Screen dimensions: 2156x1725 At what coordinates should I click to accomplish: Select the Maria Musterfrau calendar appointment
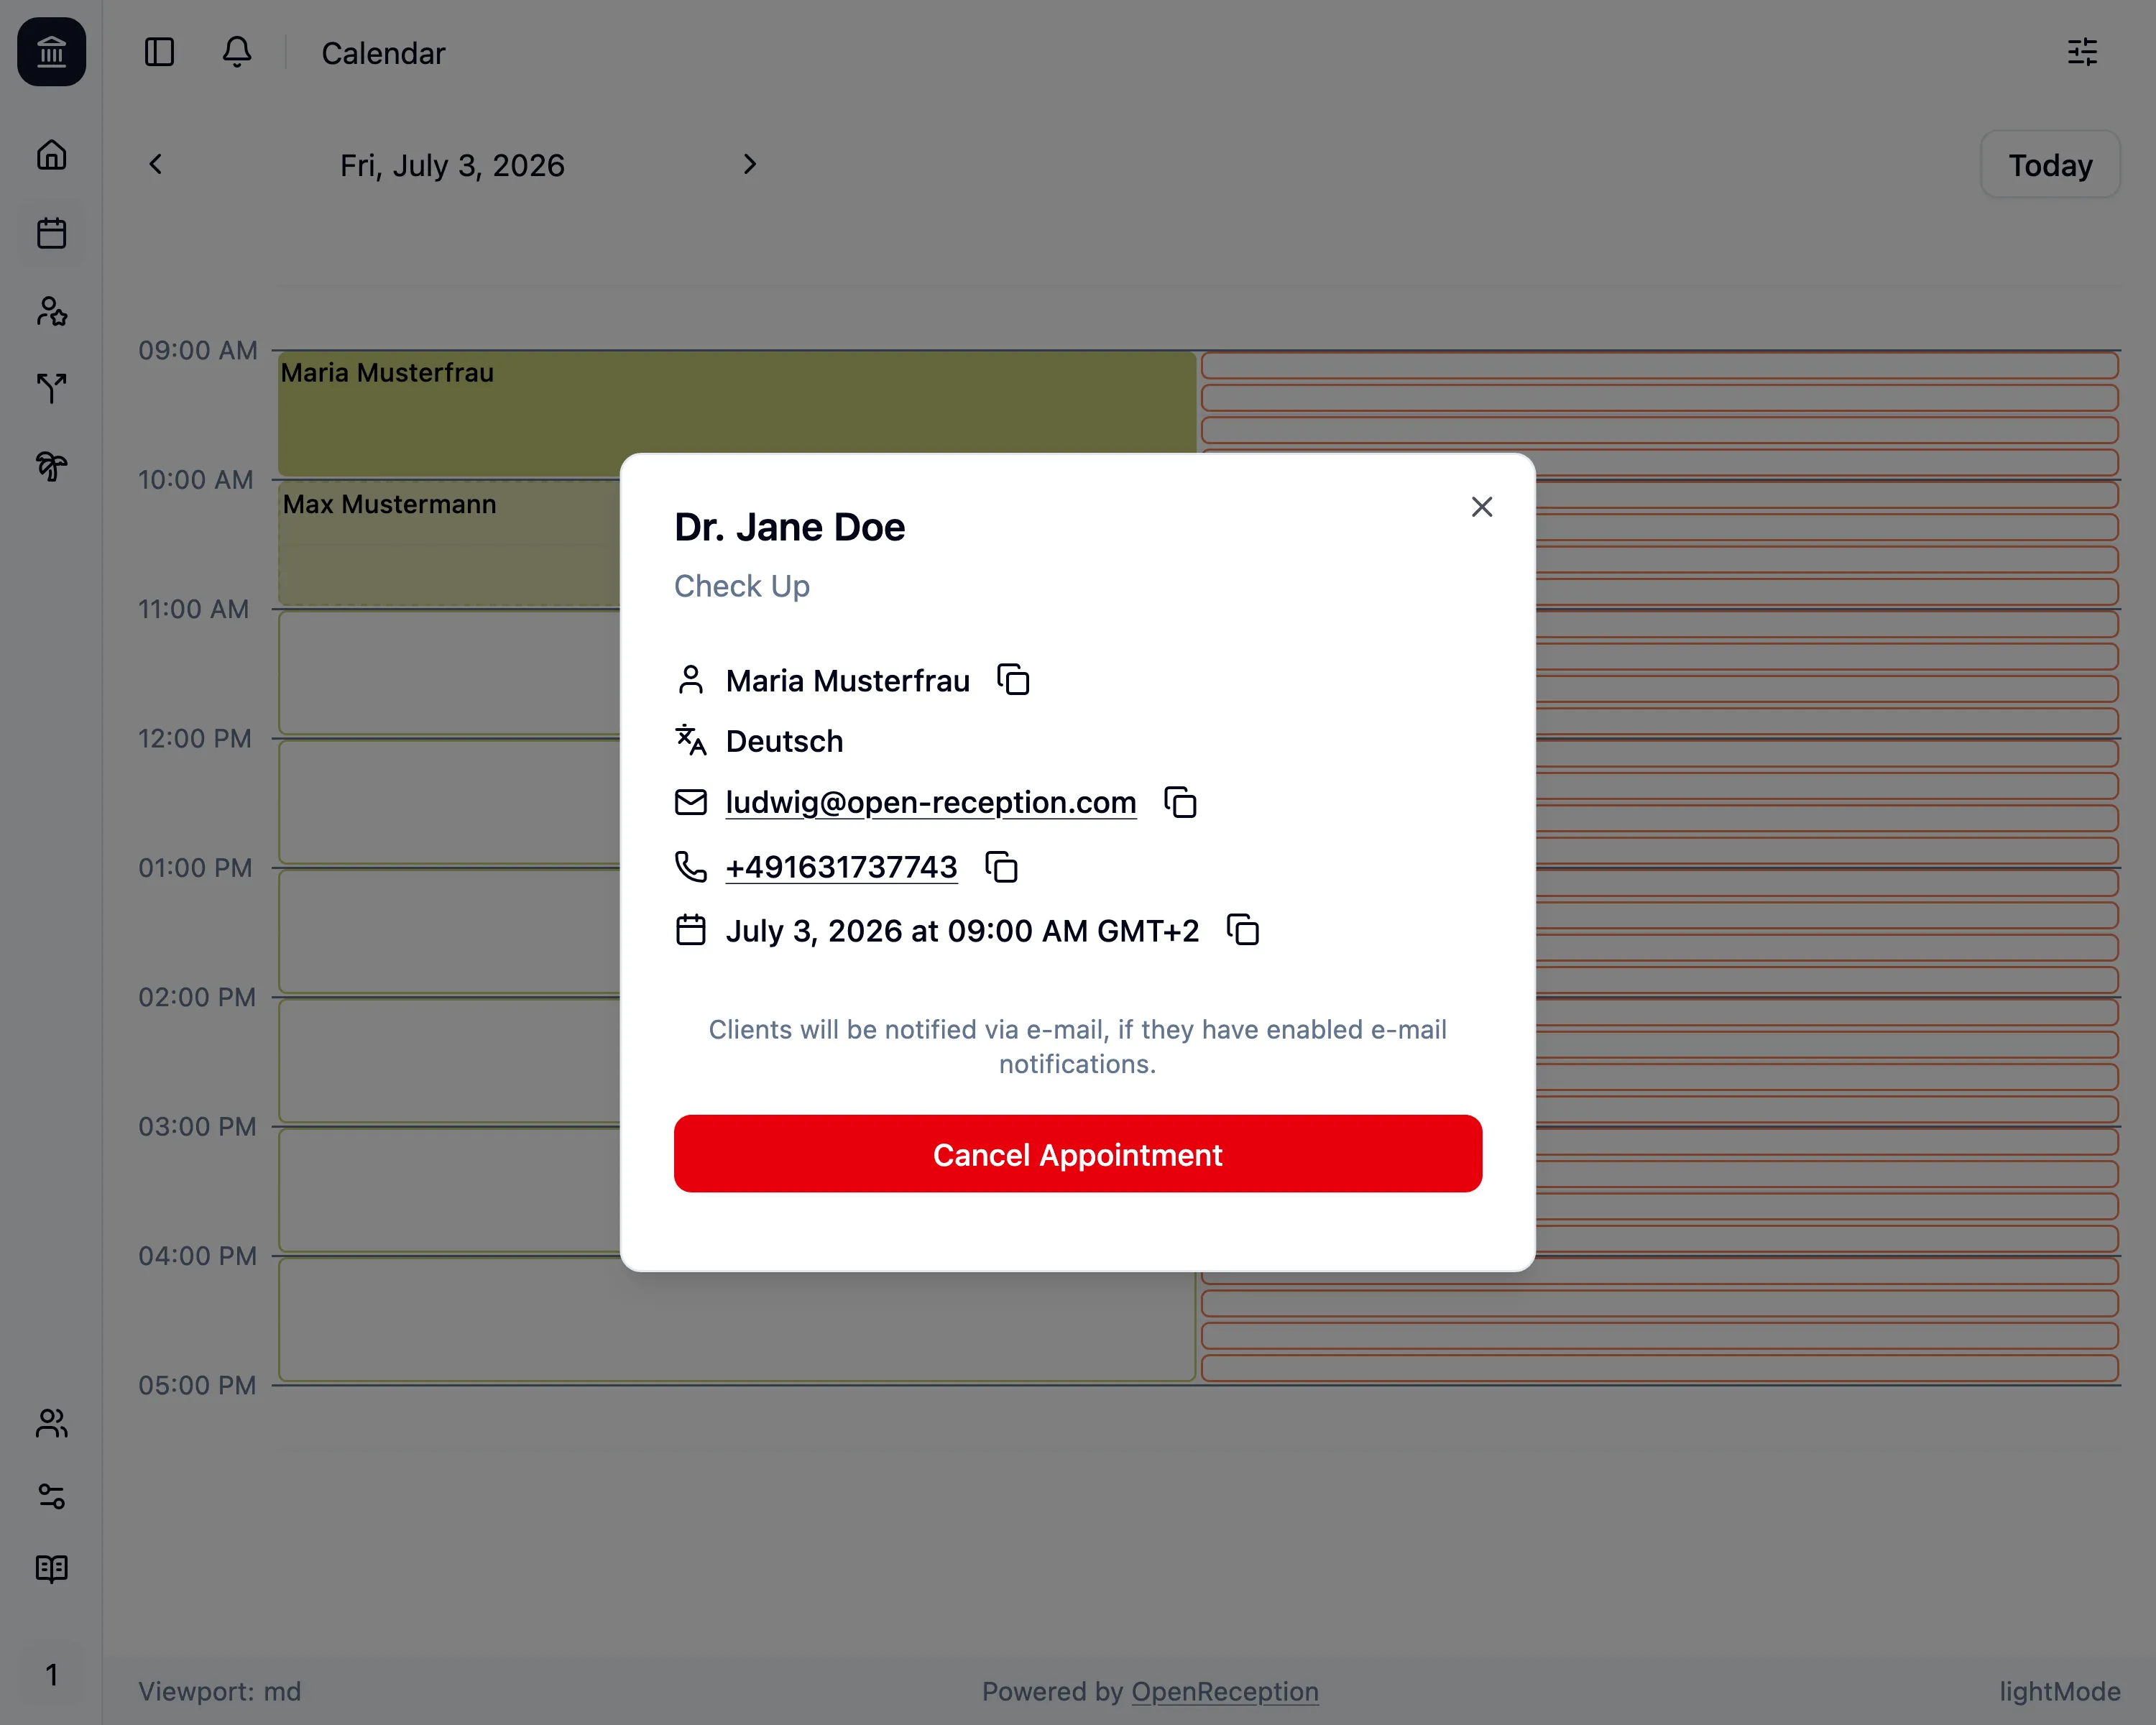point(737,413)
